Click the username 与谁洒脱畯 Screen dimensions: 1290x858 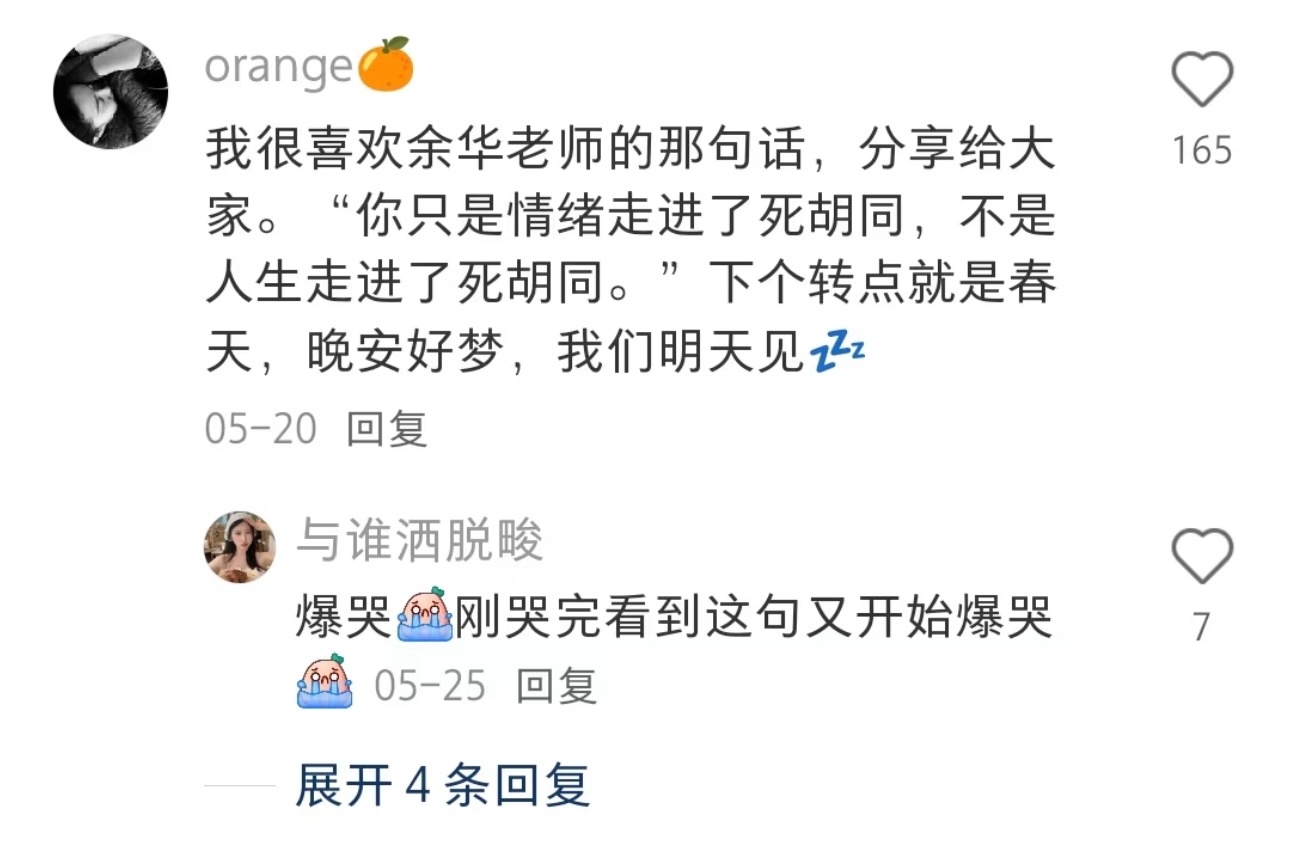(420, 542)
